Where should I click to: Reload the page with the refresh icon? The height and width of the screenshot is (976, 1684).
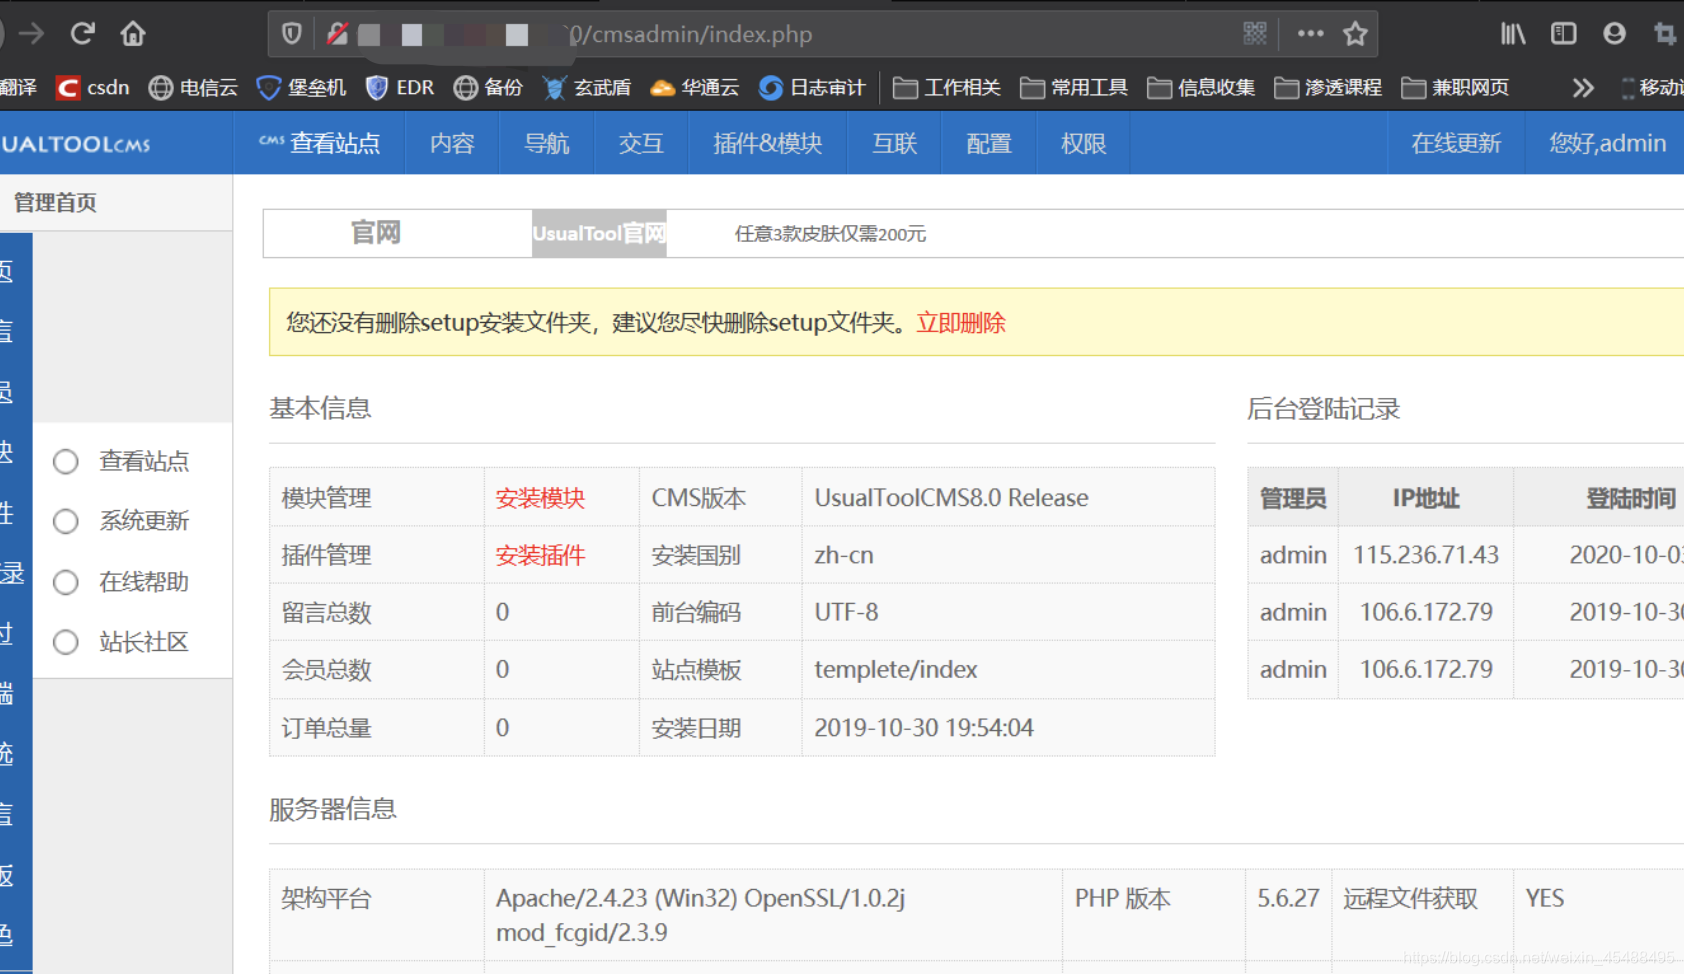pos(82,34)
